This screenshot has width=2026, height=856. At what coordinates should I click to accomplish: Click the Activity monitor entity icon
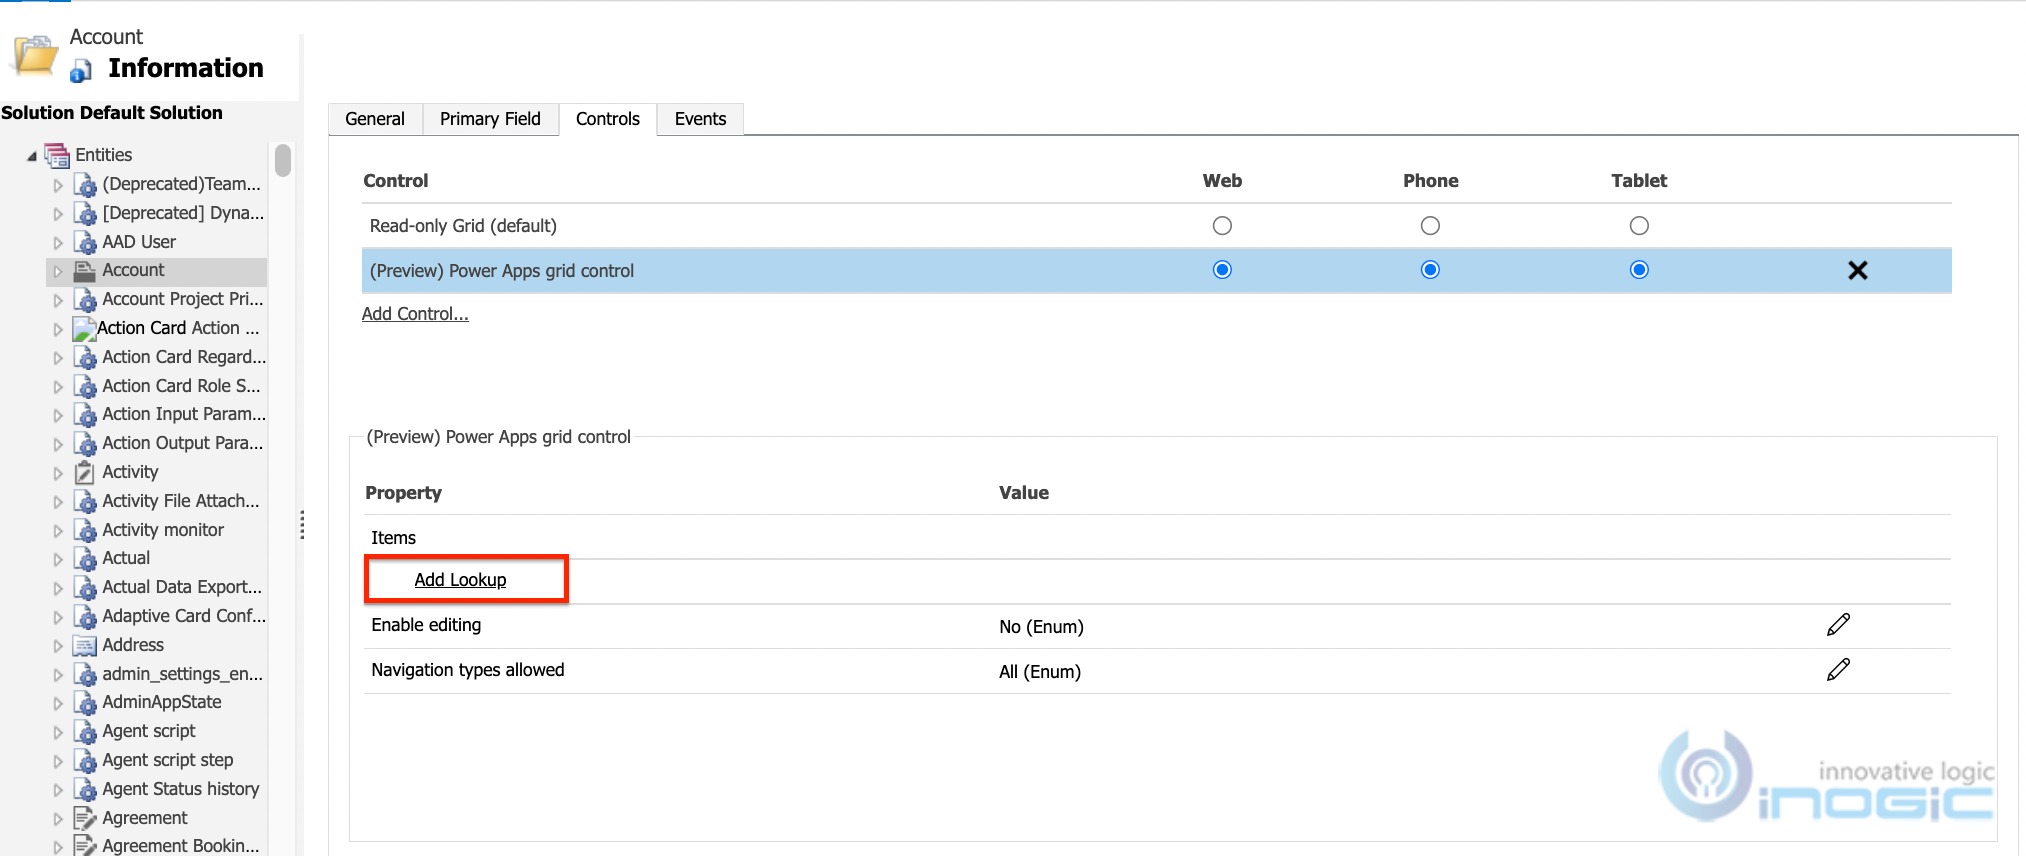(86, 531)
